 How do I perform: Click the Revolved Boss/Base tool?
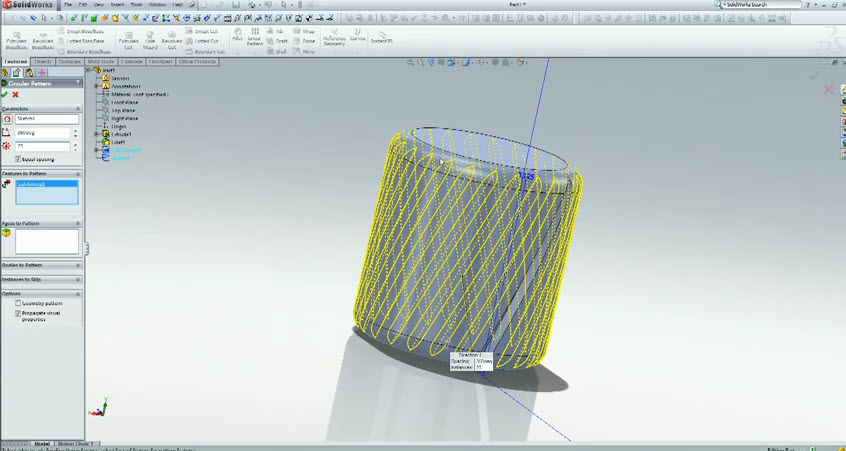[43, 40]
